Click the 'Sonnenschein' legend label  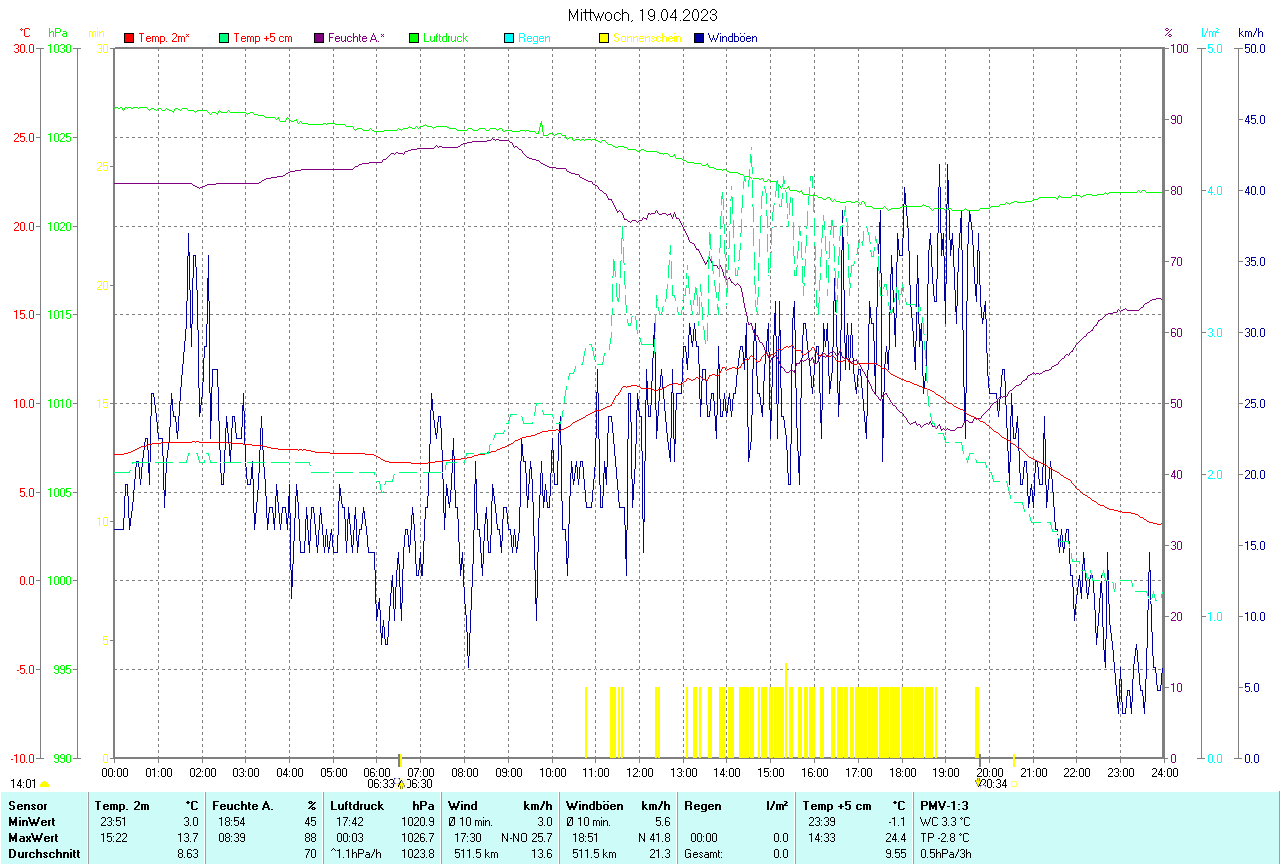click(x=647, y=38)
